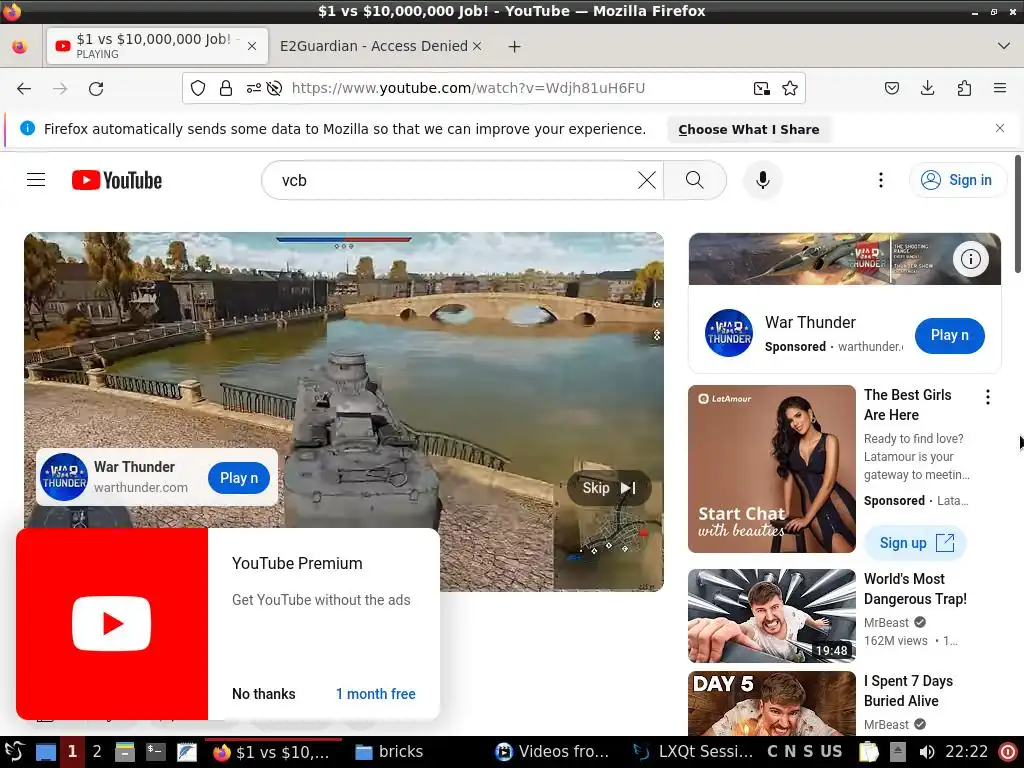The width and height of the screenshot is (1024, 768).
Task: Open site security padlock info
Action: [226, 88]
